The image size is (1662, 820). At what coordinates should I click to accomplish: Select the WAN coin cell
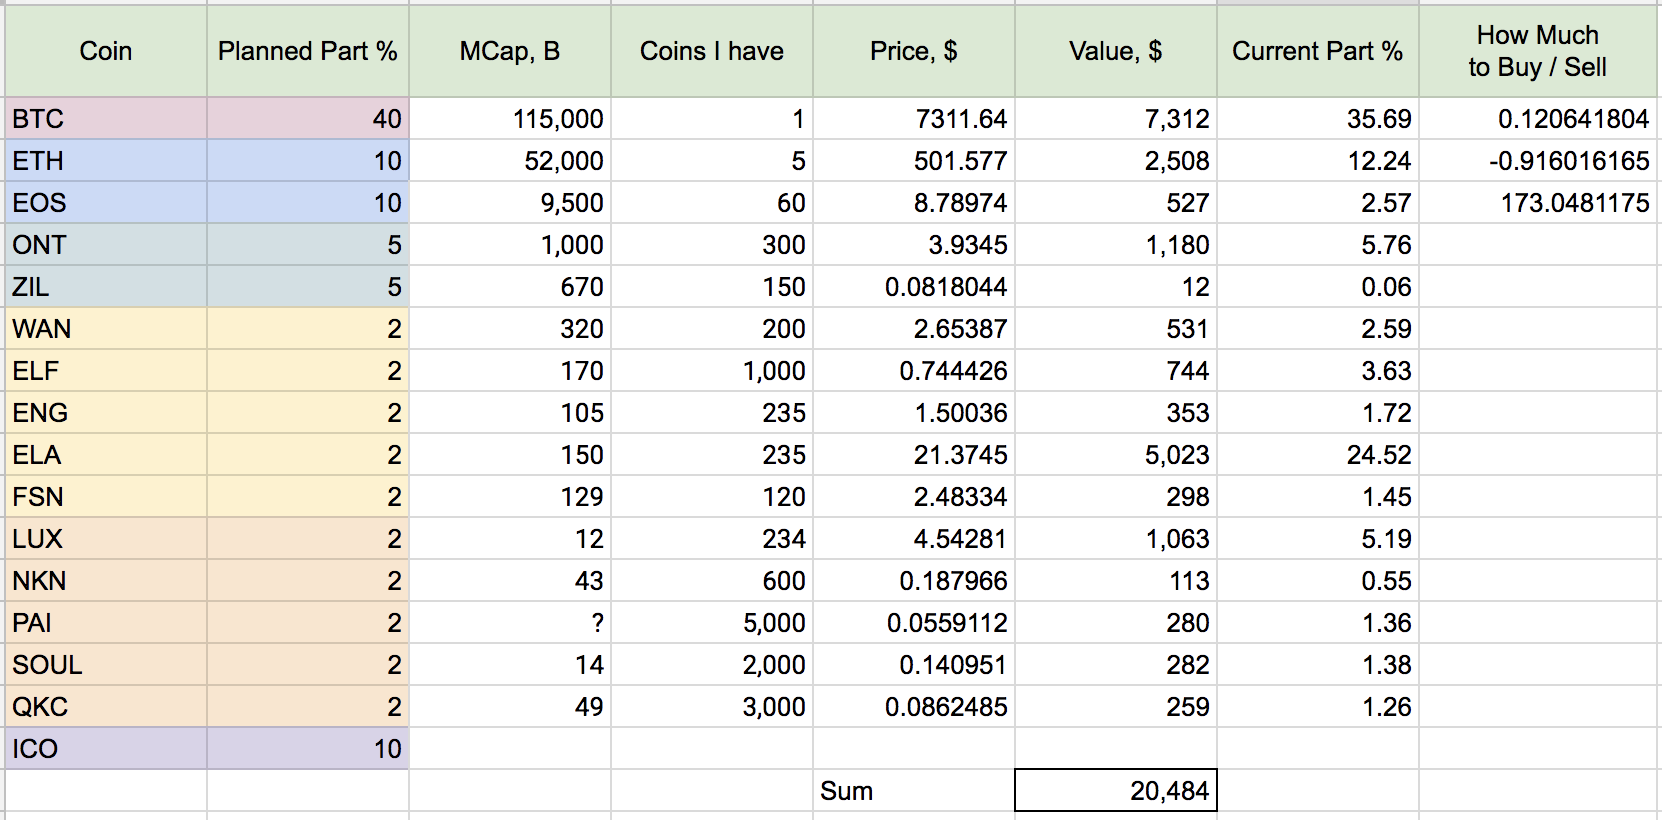coord(105,329)
